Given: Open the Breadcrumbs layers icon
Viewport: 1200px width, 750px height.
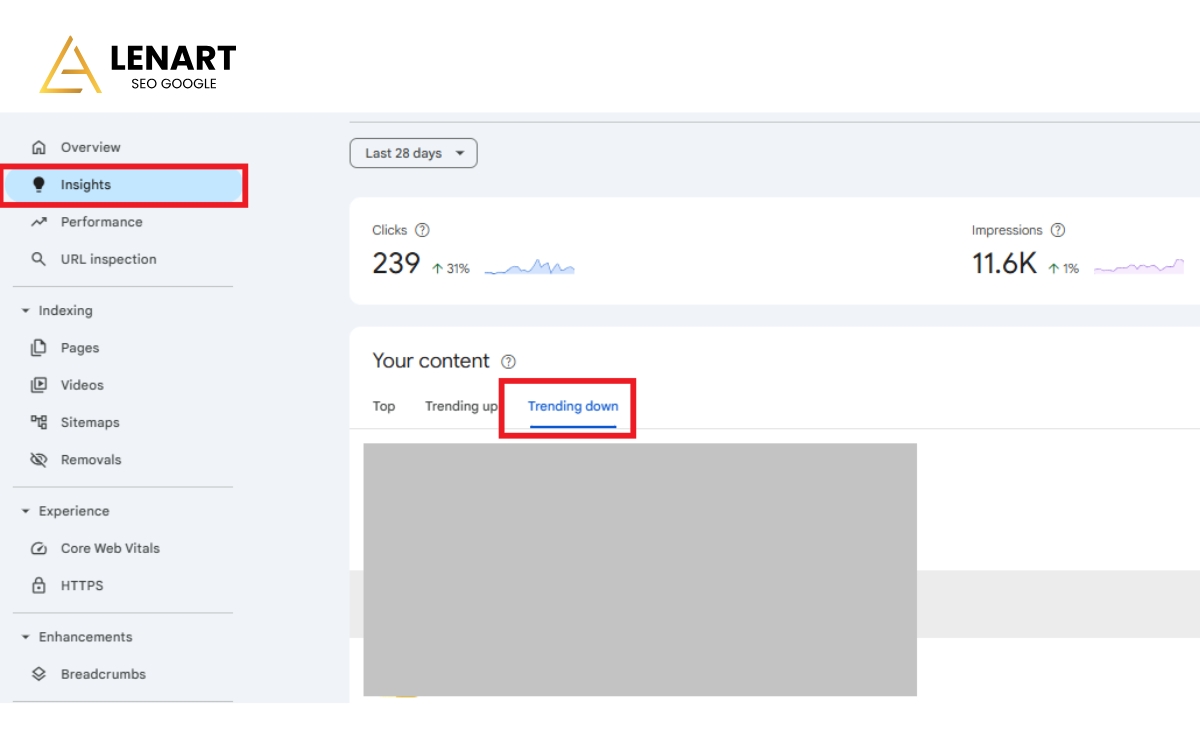Looking at the screenshot, I should click(39, 674).
